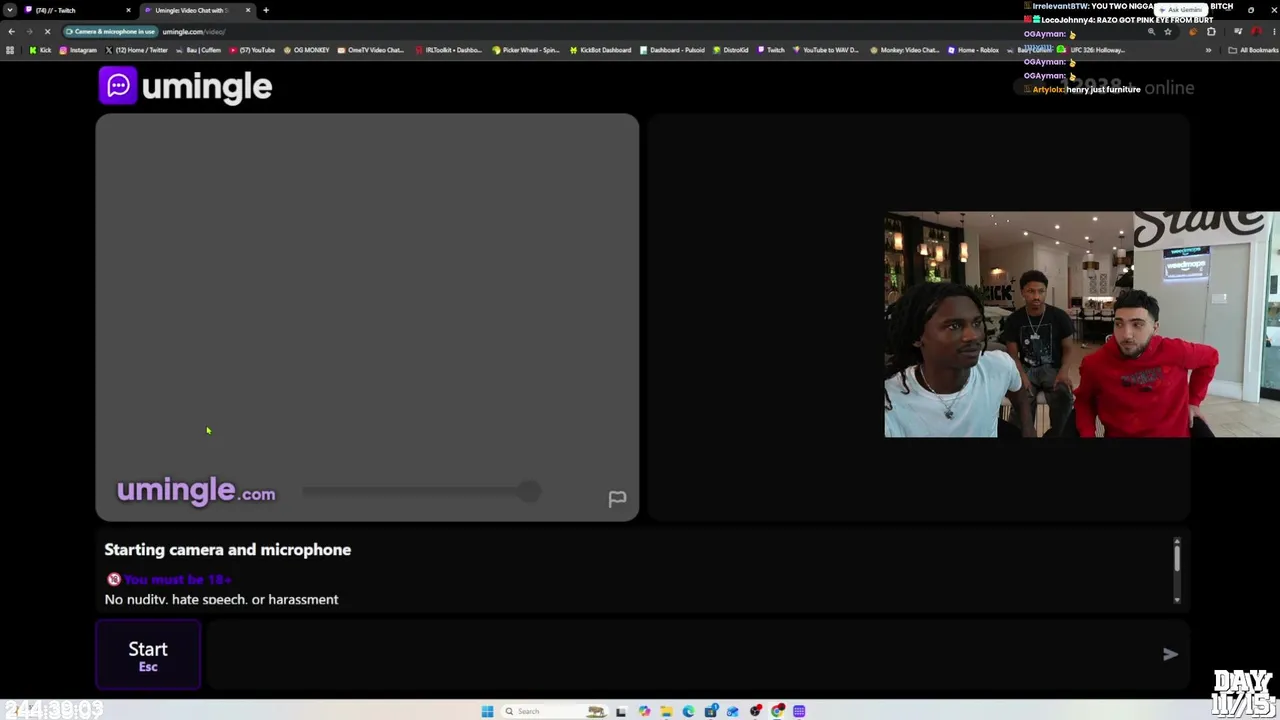Open the browser extensions puzzle icon
The image size is (1280, 720).
pos(1211,32)
